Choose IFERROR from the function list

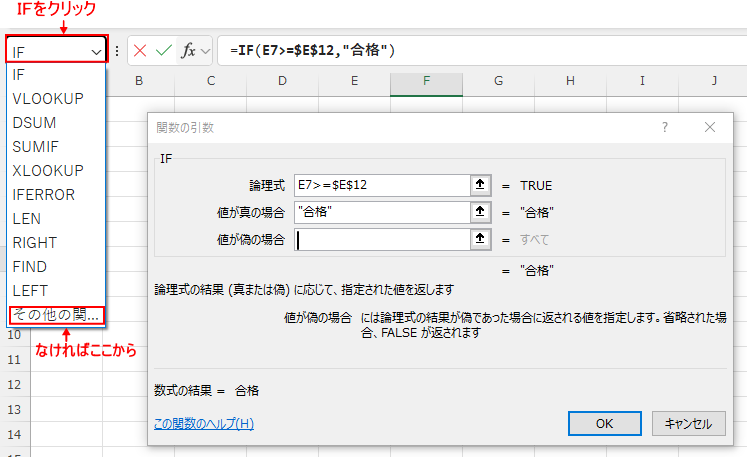tap(56, 194)
